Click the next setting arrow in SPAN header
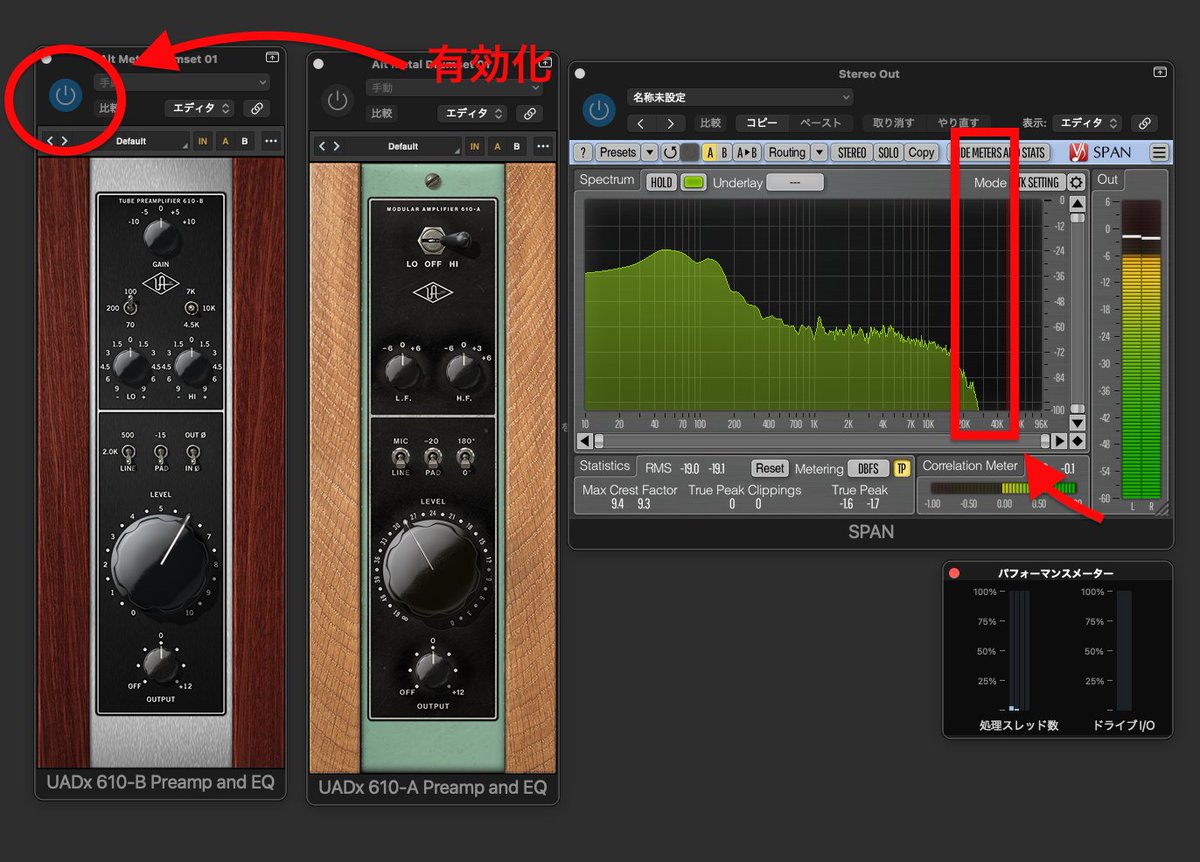Screen dimensions: 1200x862 670,123
